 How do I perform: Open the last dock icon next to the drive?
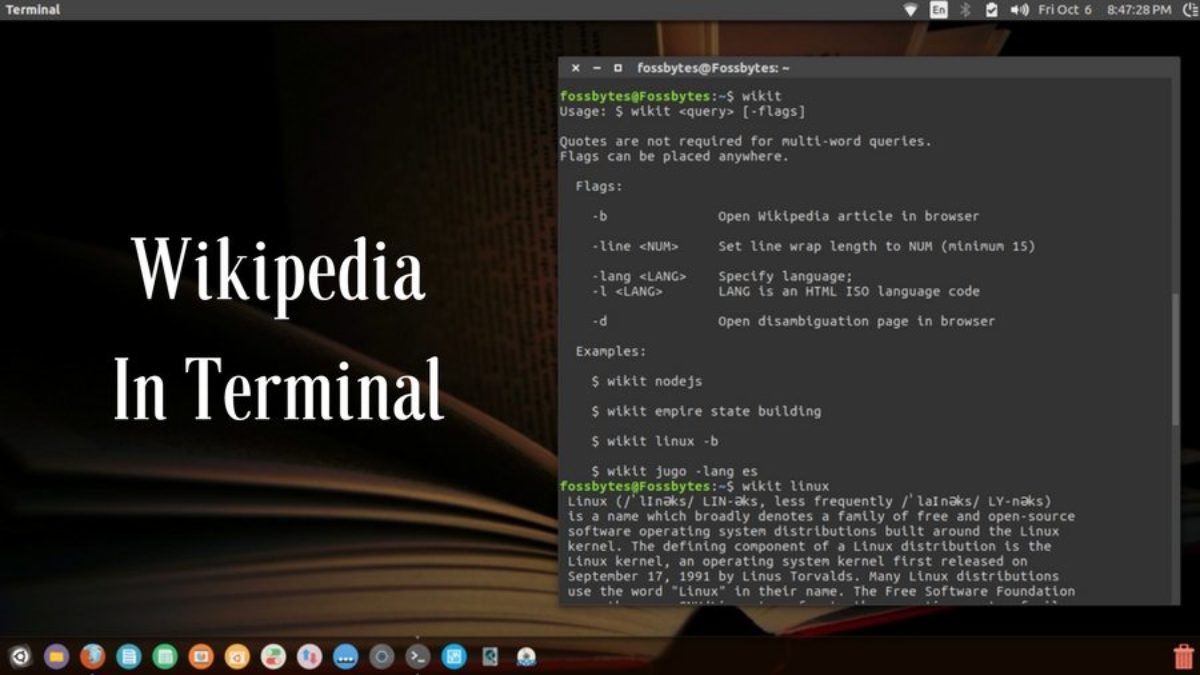[x=526, y=657]
